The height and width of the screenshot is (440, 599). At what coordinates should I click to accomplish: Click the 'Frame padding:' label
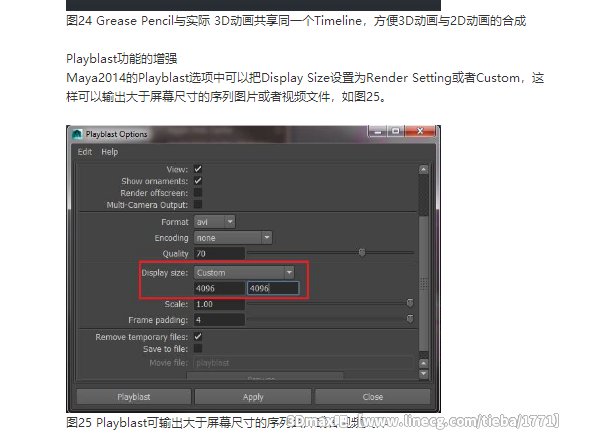tap(158, 320)
